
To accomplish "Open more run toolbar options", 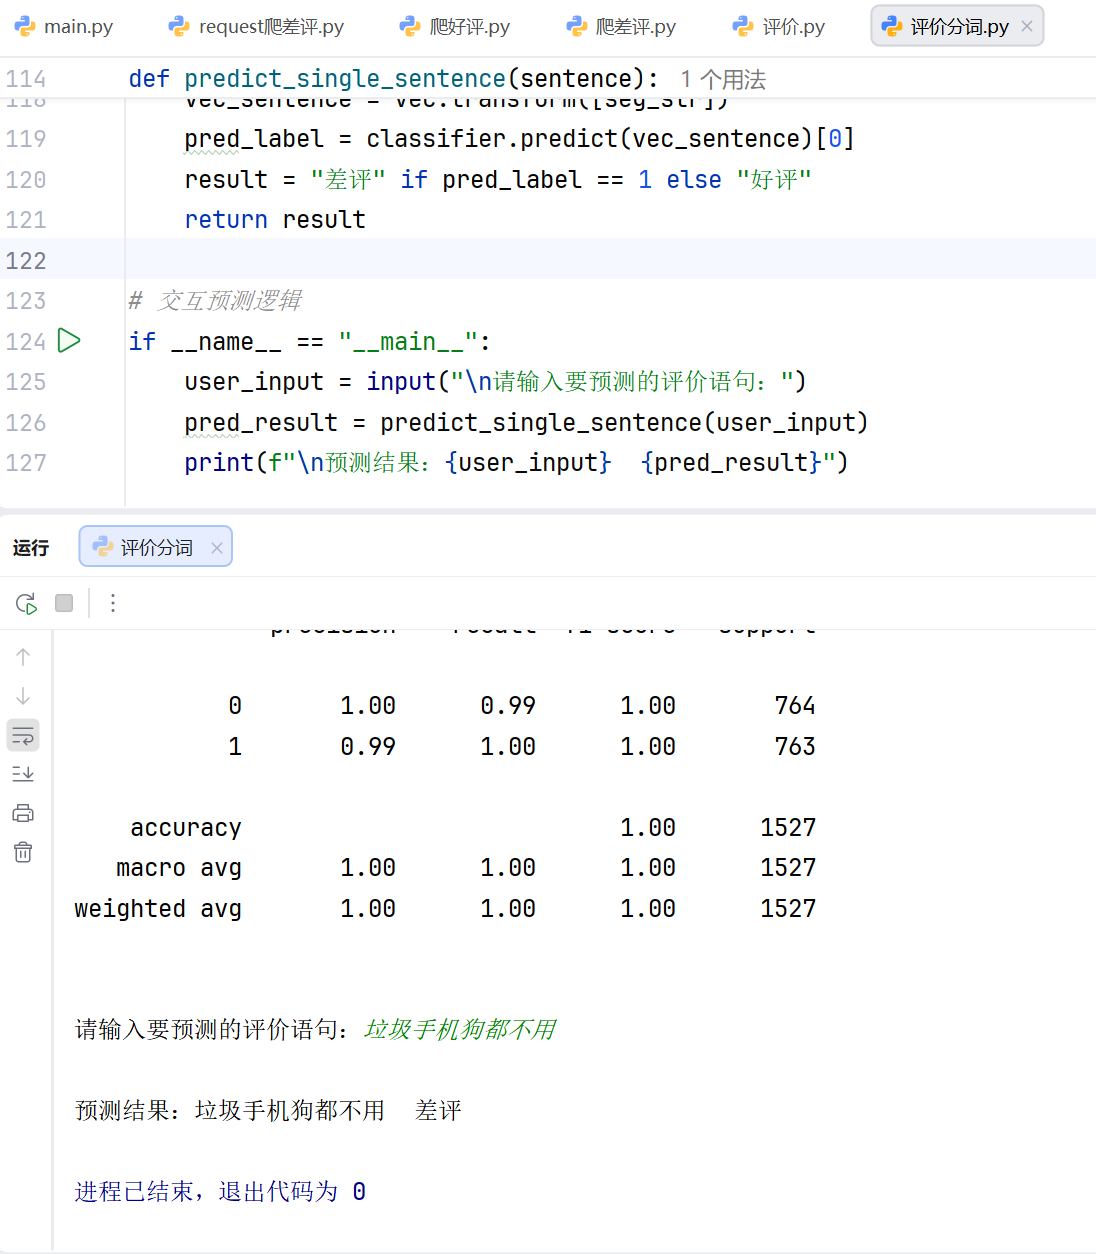I will click(113, 603).
